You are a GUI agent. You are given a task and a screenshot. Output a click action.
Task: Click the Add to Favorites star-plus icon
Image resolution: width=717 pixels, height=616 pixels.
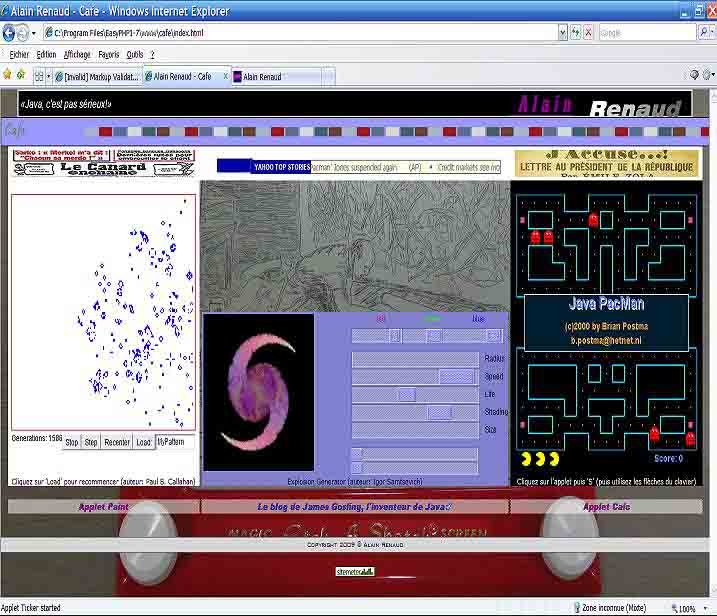[x=21, y=74]
